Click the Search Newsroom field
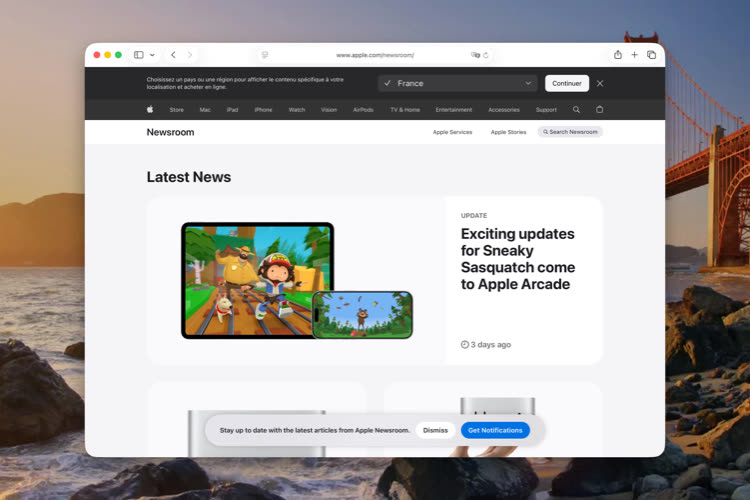750x500 pixels. pos(570,132)
